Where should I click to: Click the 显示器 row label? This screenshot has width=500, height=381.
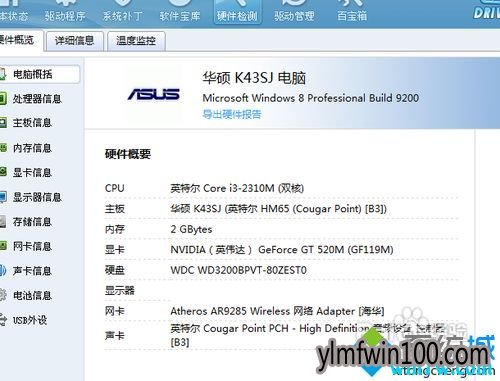click(120, 290)
